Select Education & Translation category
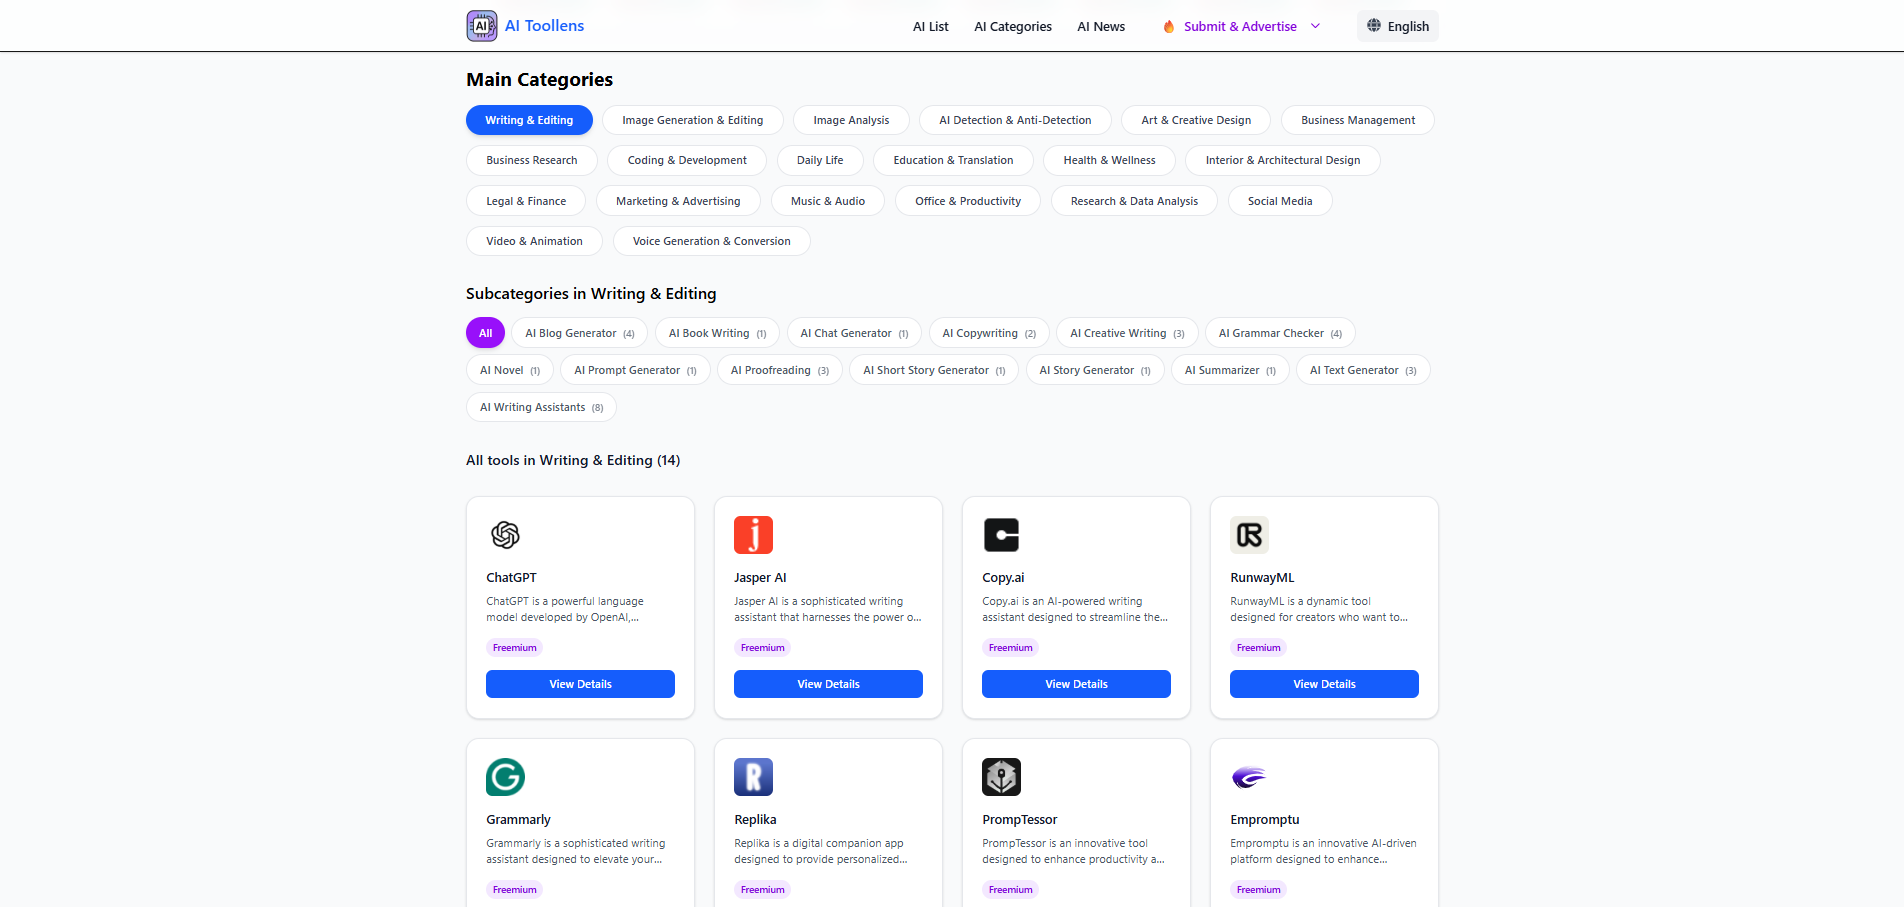This screenshot has height=907, width=1904. (x=953, y=160)
